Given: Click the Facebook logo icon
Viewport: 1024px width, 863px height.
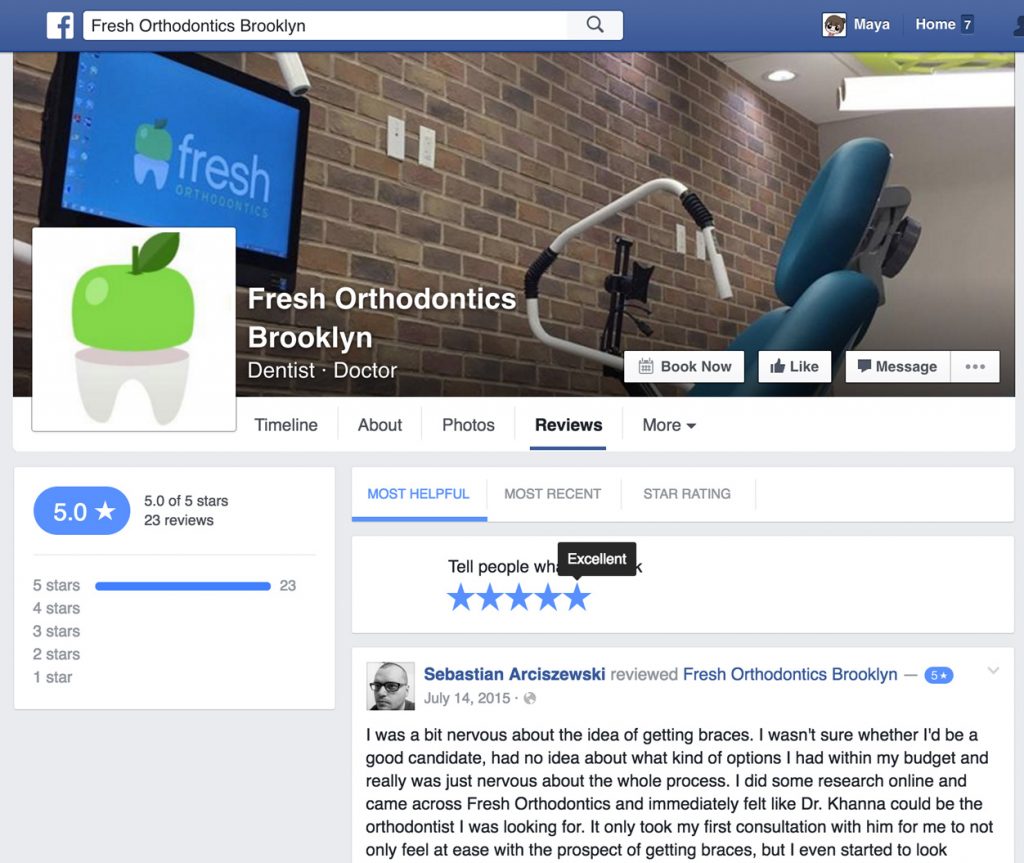Looking at the screenshot, I should tap(60, 25).
